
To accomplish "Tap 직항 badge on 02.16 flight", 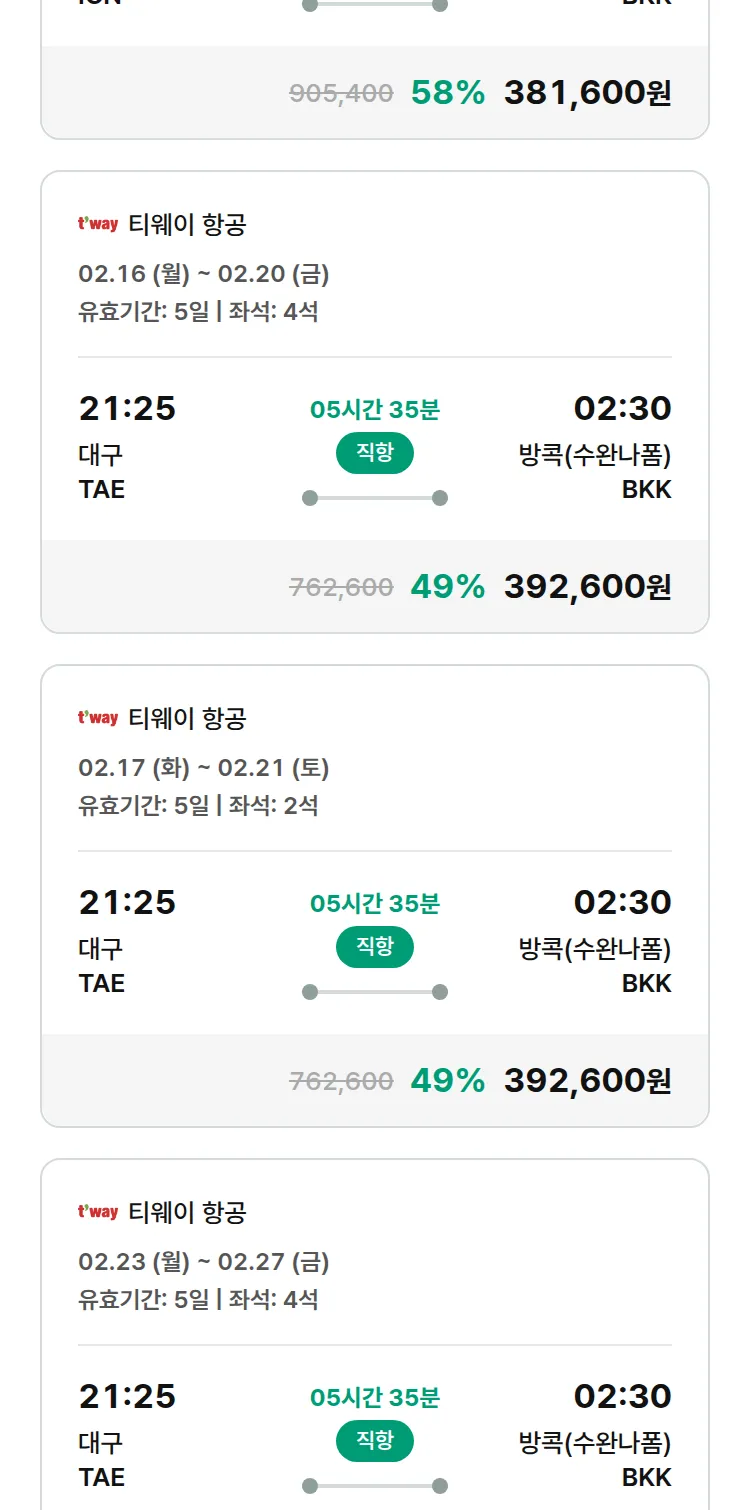I will click(x=374, y=453).
